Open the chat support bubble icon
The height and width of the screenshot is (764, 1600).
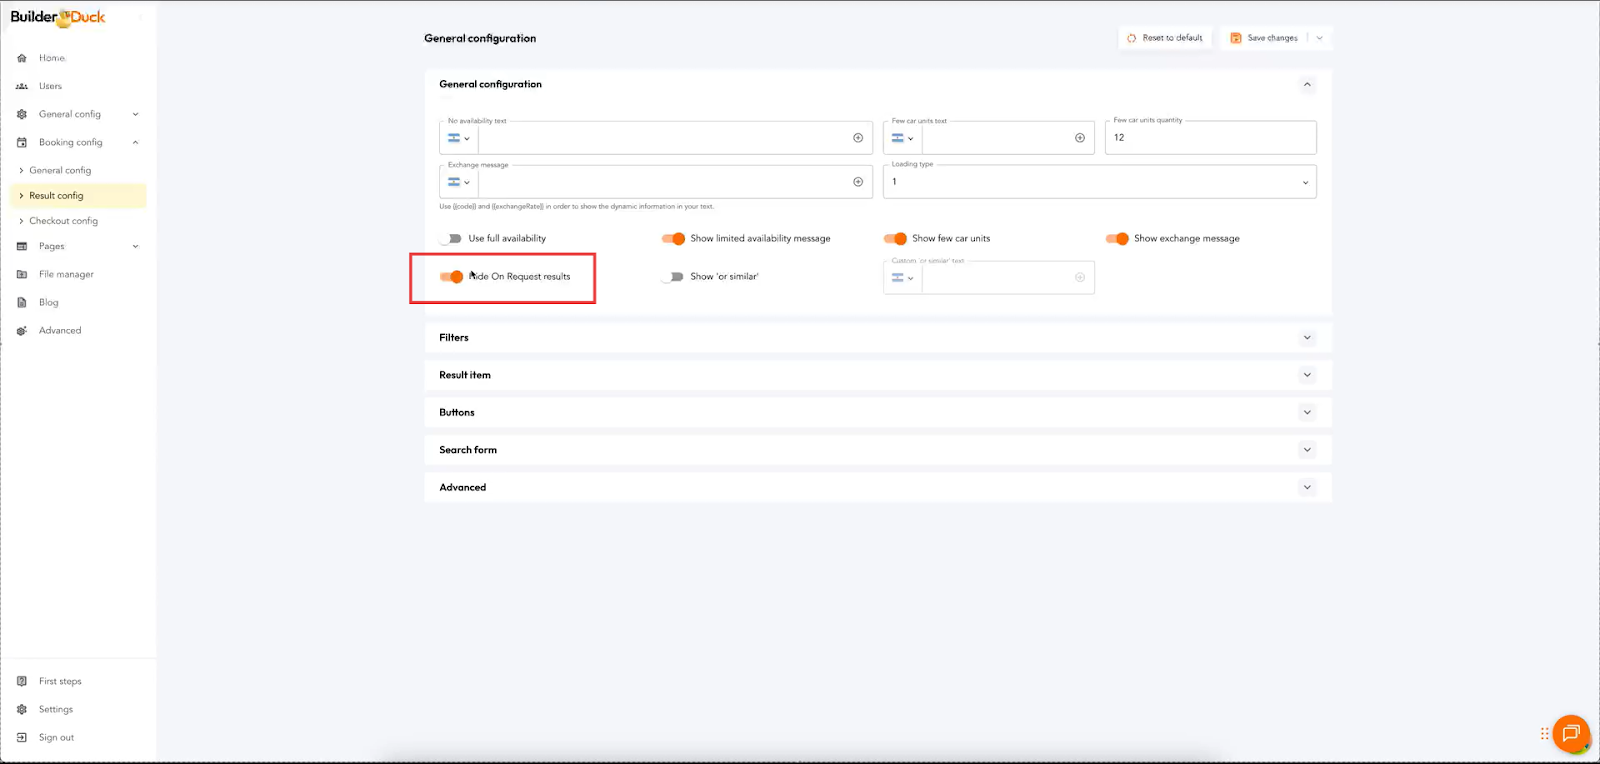click(x=1571, y=734)
